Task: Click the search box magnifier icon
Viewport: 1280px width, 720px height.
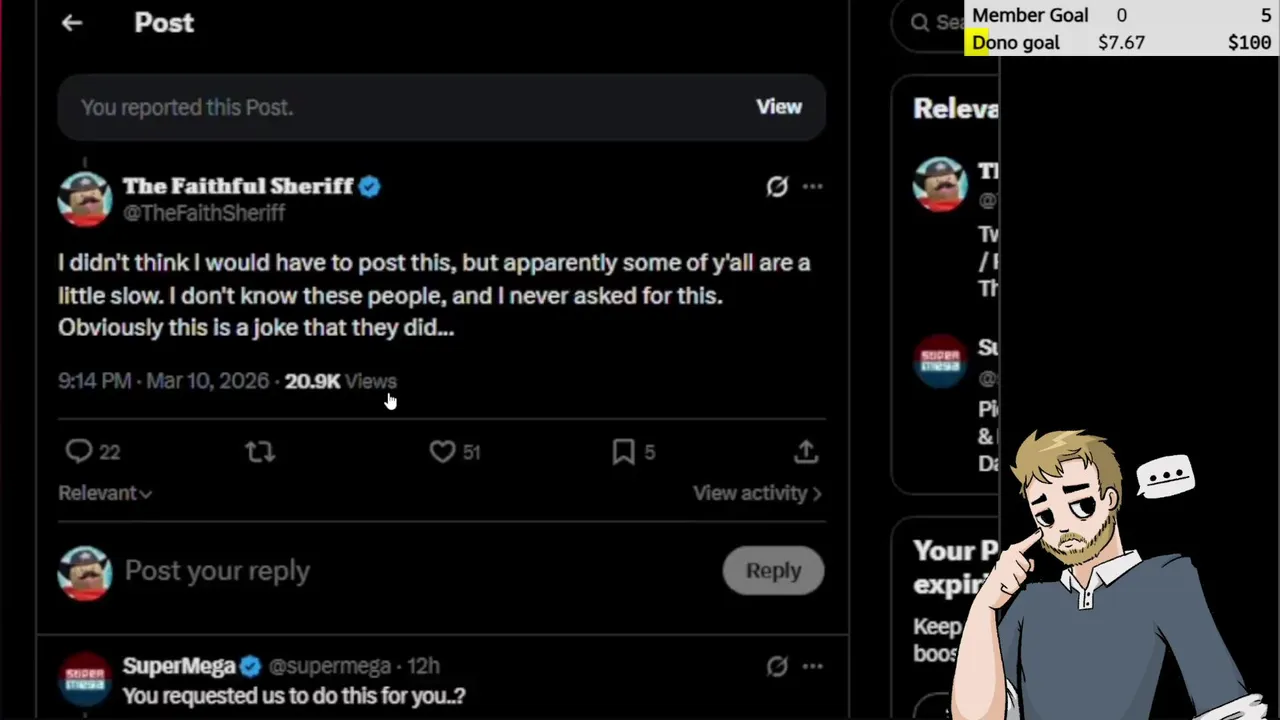Action: pos(920,22)
